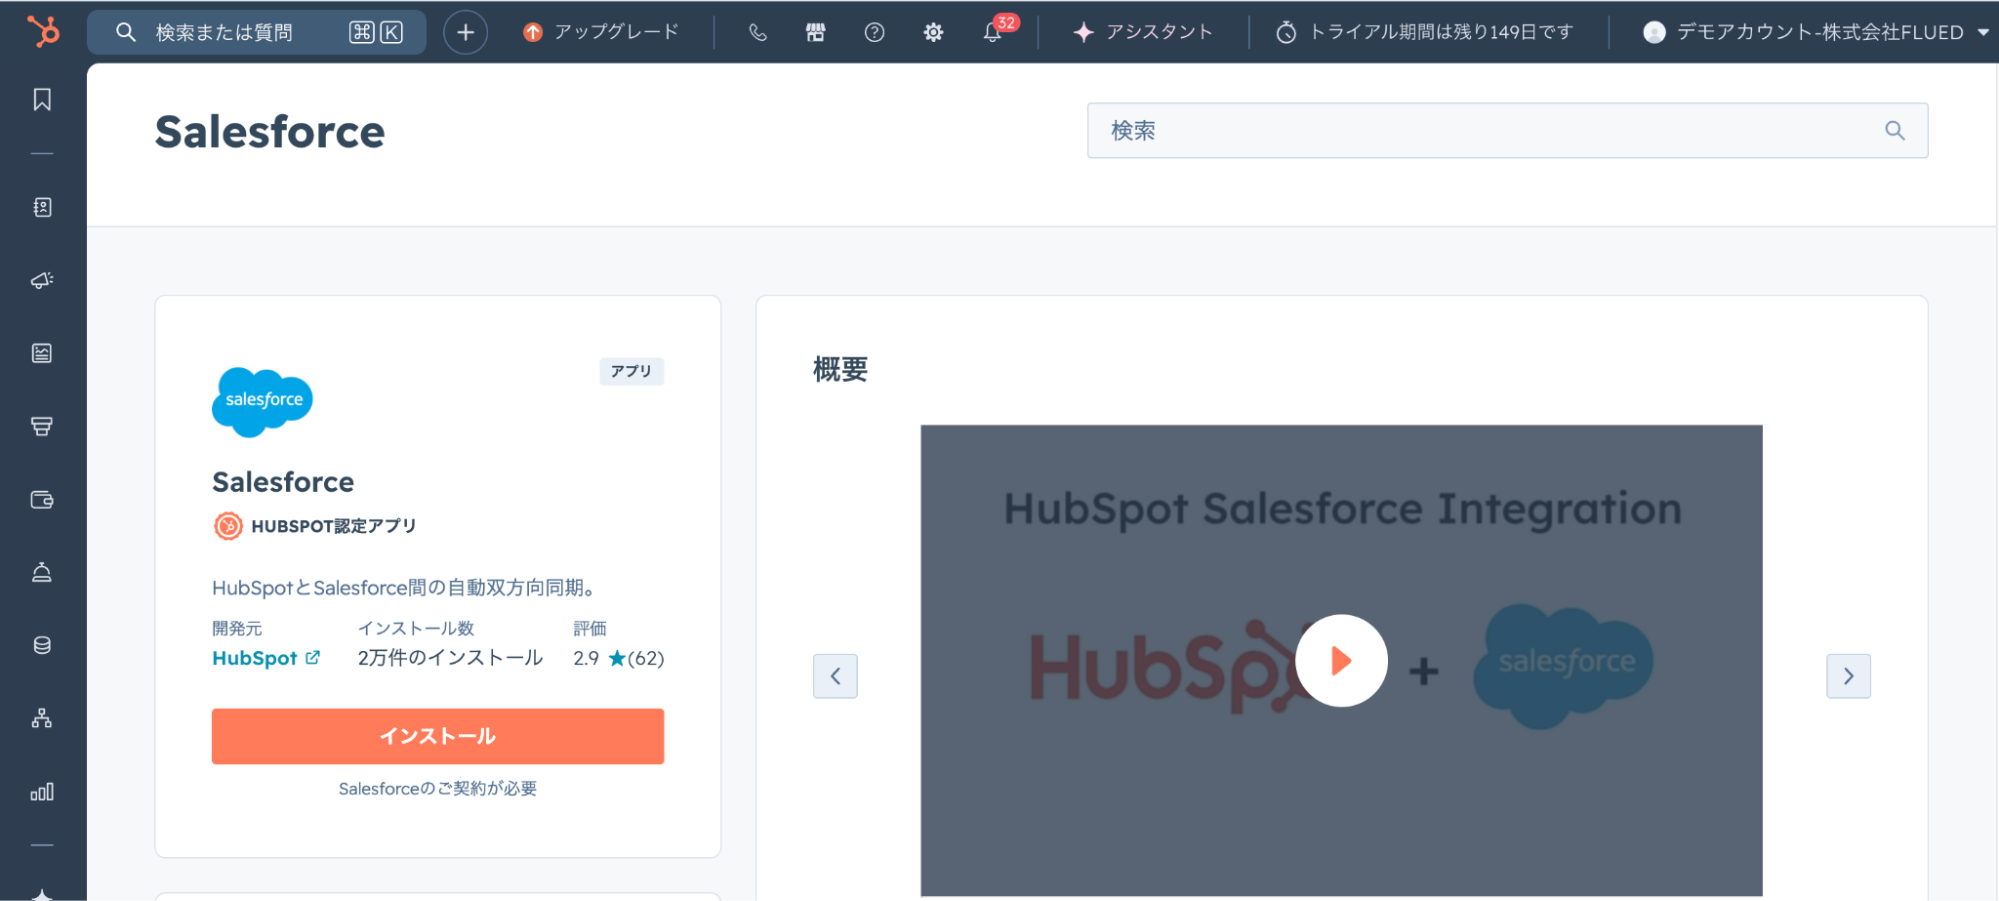Click the 2万件のインストール count text
Screen dimensions: 1999x901
click(x=450, y=658)
